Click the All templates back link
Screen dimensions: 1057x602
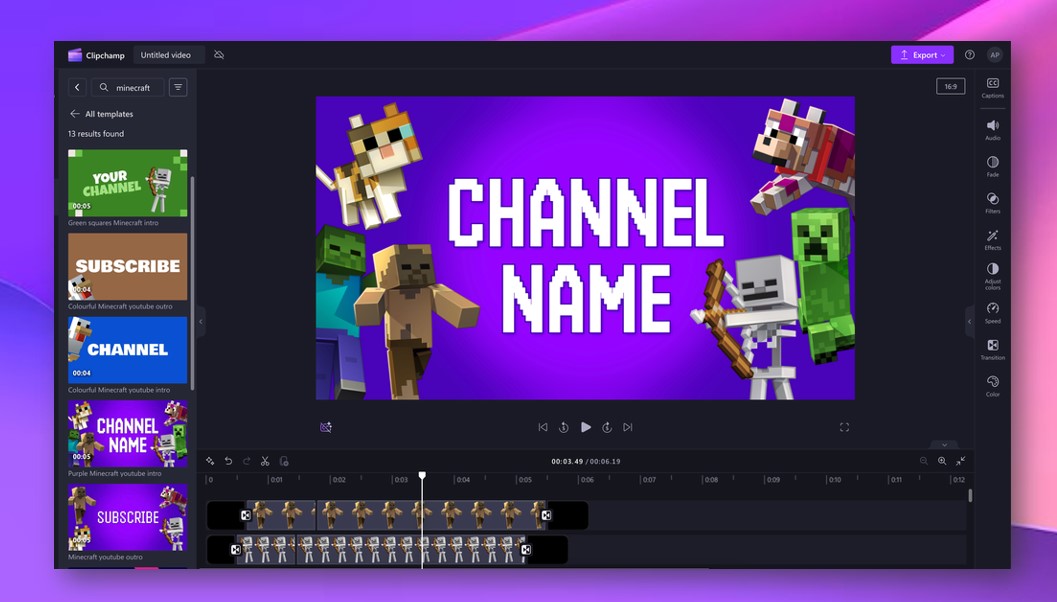tap(101, 114)
